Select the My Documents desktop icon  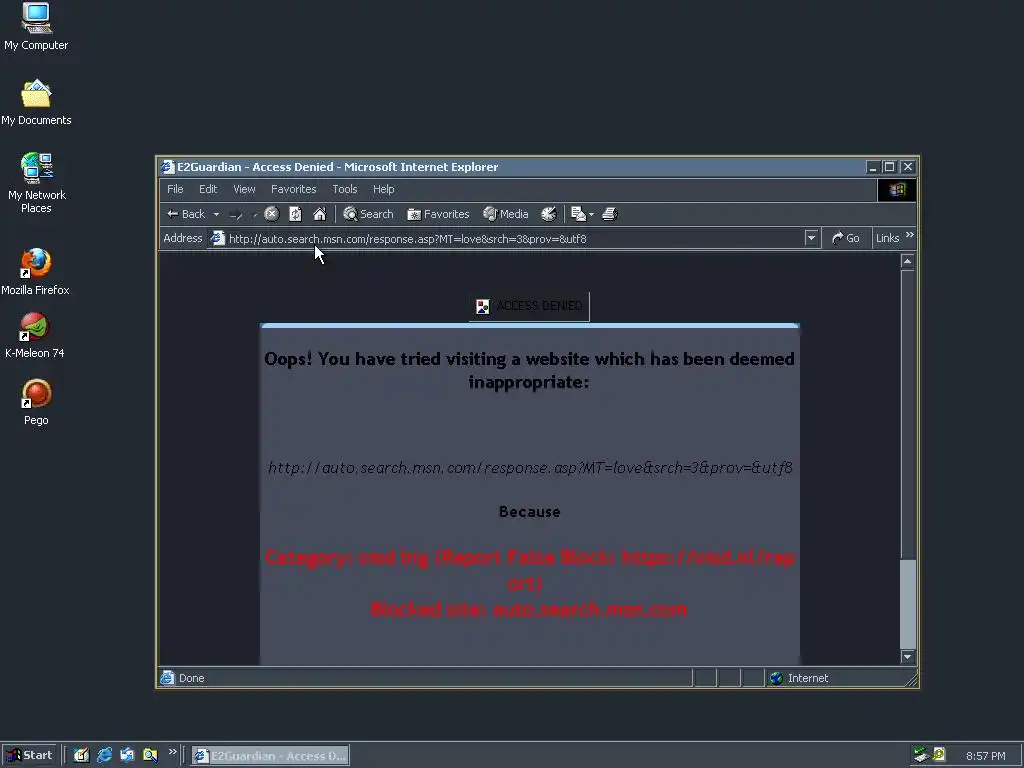coord(36,103)
